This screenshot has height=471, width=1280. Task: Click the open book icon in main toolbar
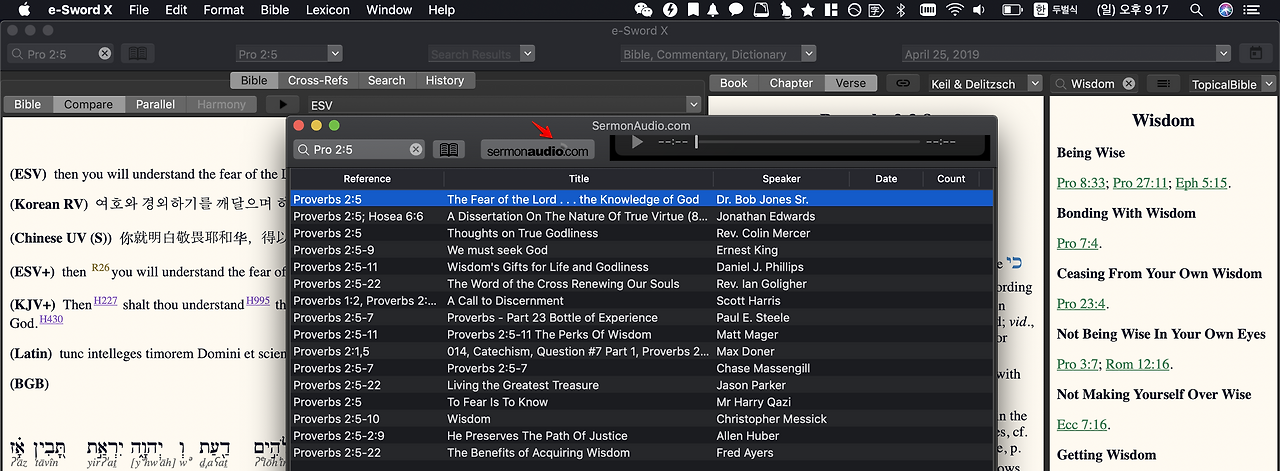click(139, 54)
